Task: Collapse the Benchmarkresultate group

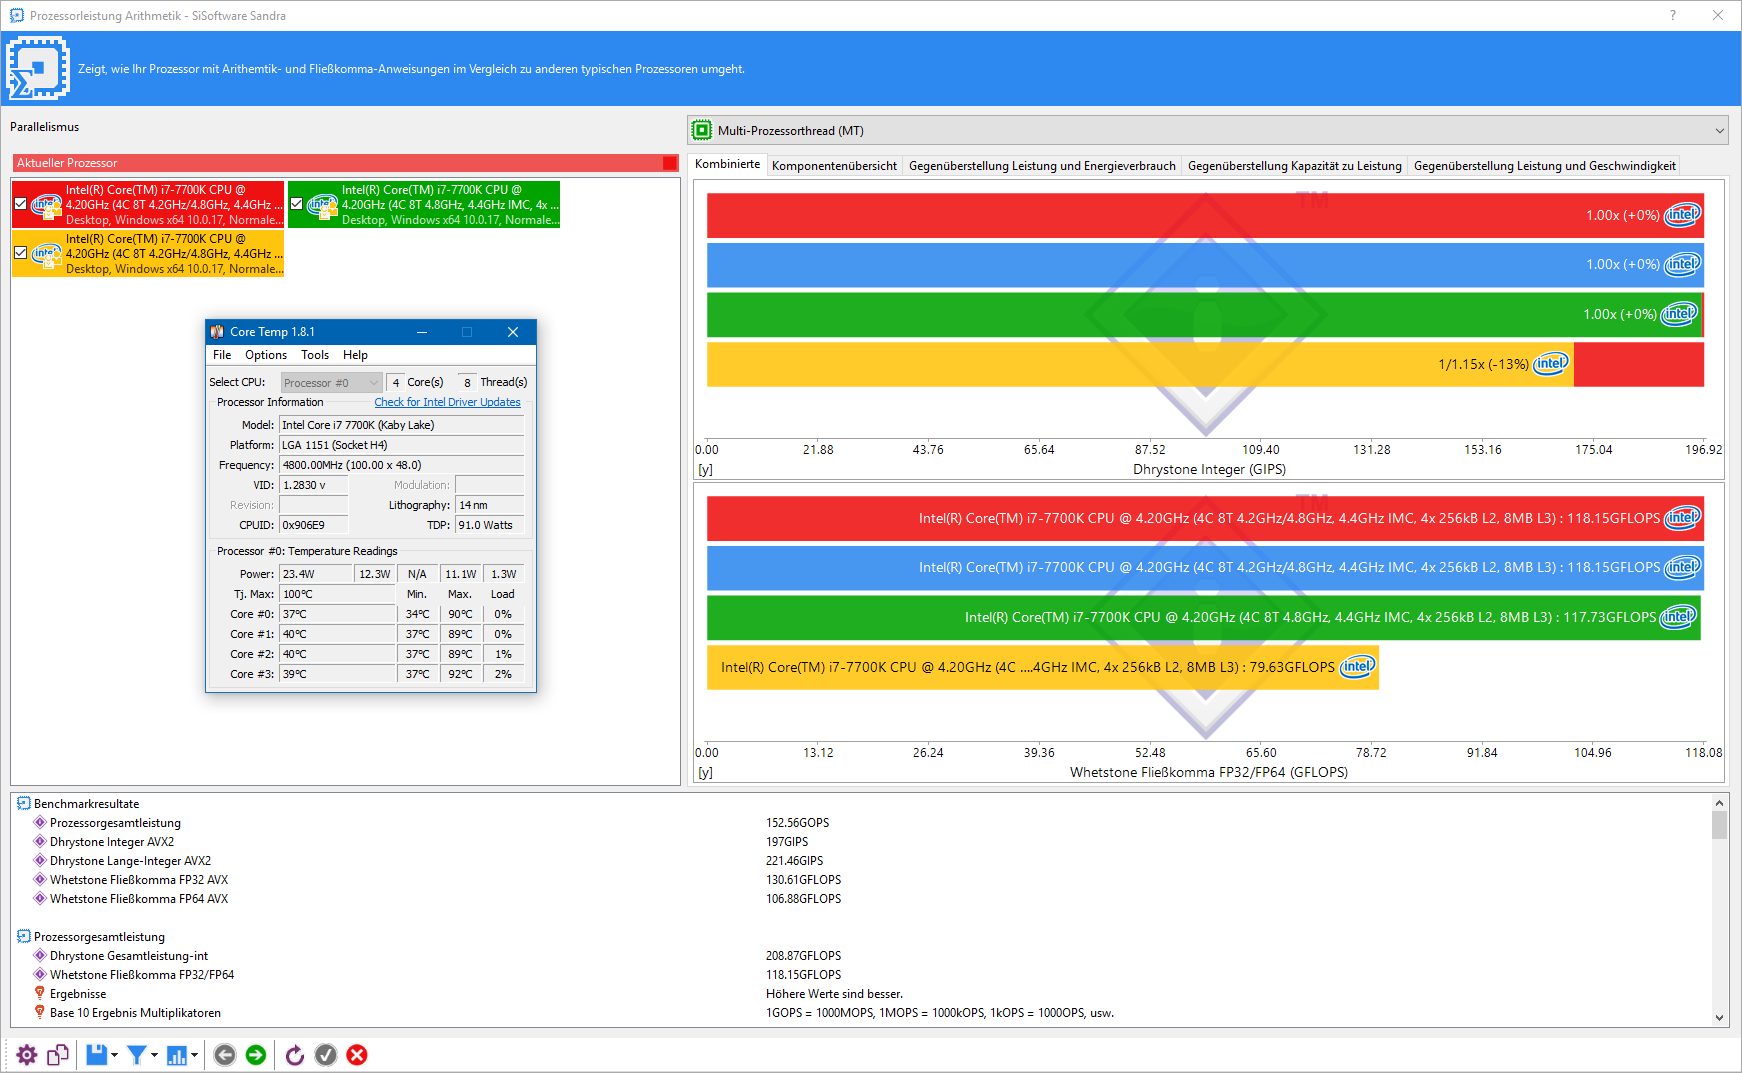Action: coord(24,803)
